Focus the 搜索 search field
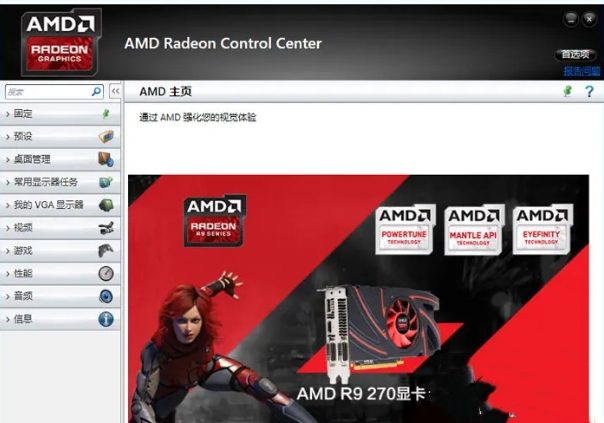Viewport: 604px width, 423px height. [x=54, y=91]
